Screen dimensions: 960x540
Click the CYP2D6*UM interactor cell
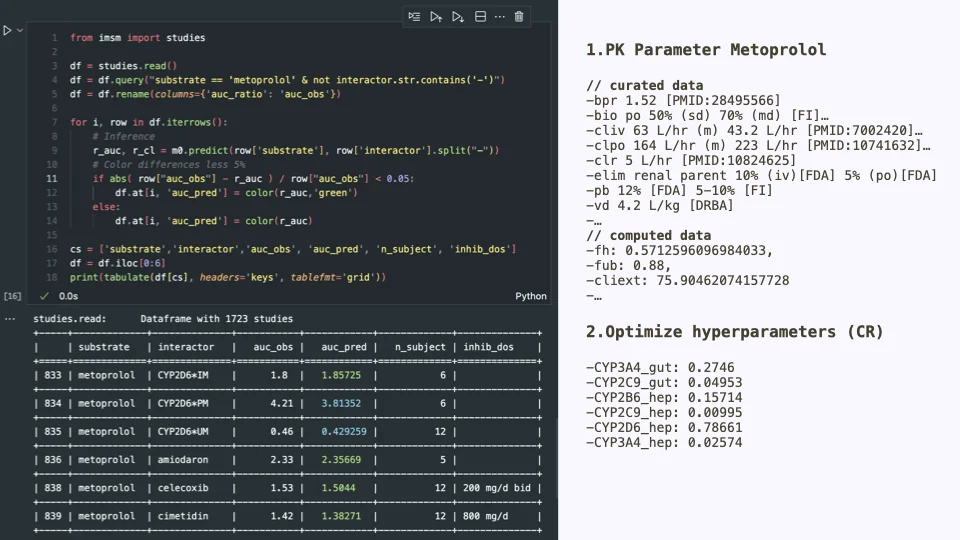click(183, 431)
